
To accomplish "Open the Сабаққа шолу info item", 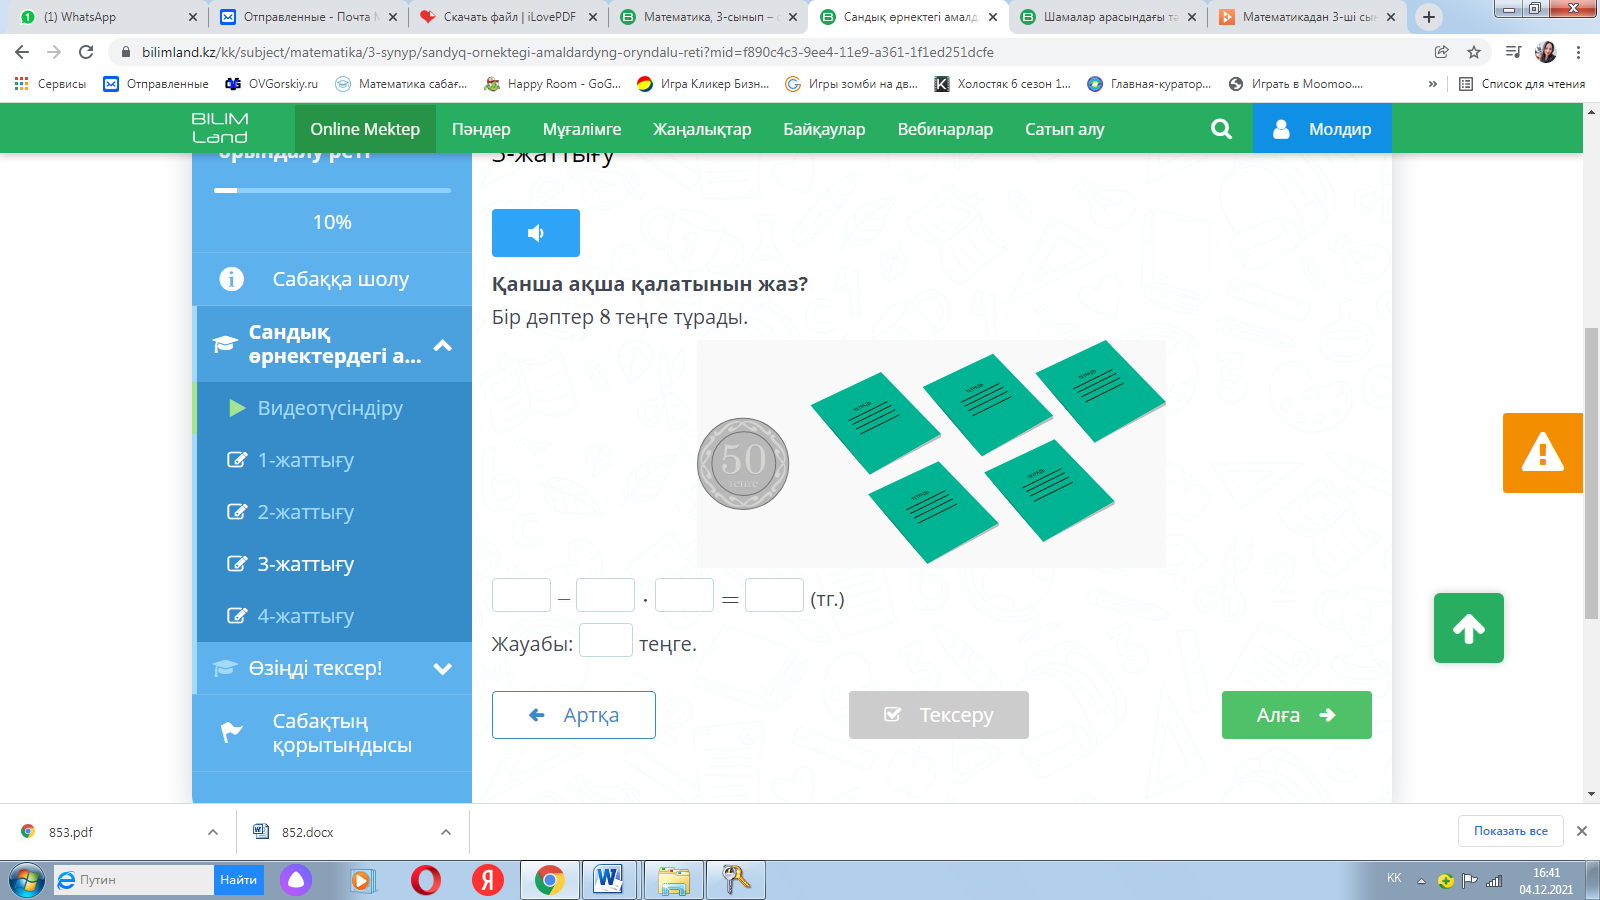I will (x=332, y=279).
